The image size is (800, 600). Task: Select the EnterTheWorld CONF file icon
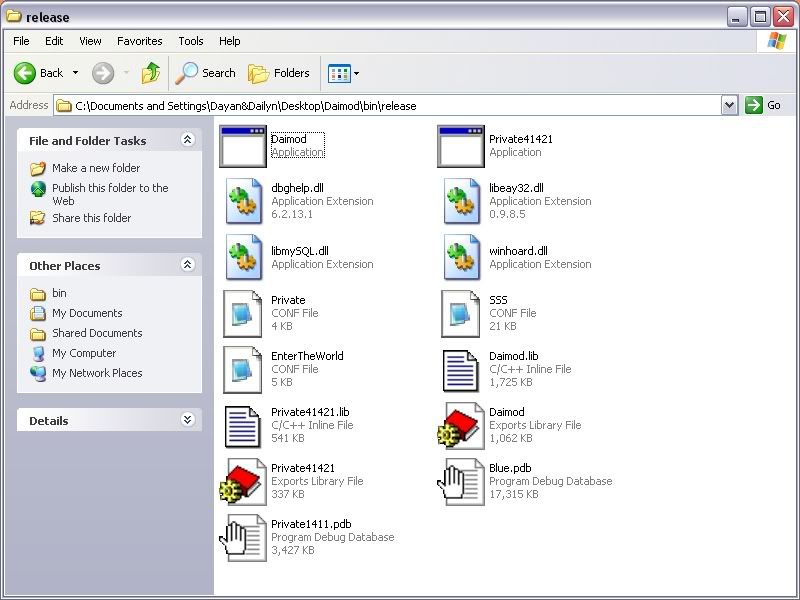coord(243,369)
